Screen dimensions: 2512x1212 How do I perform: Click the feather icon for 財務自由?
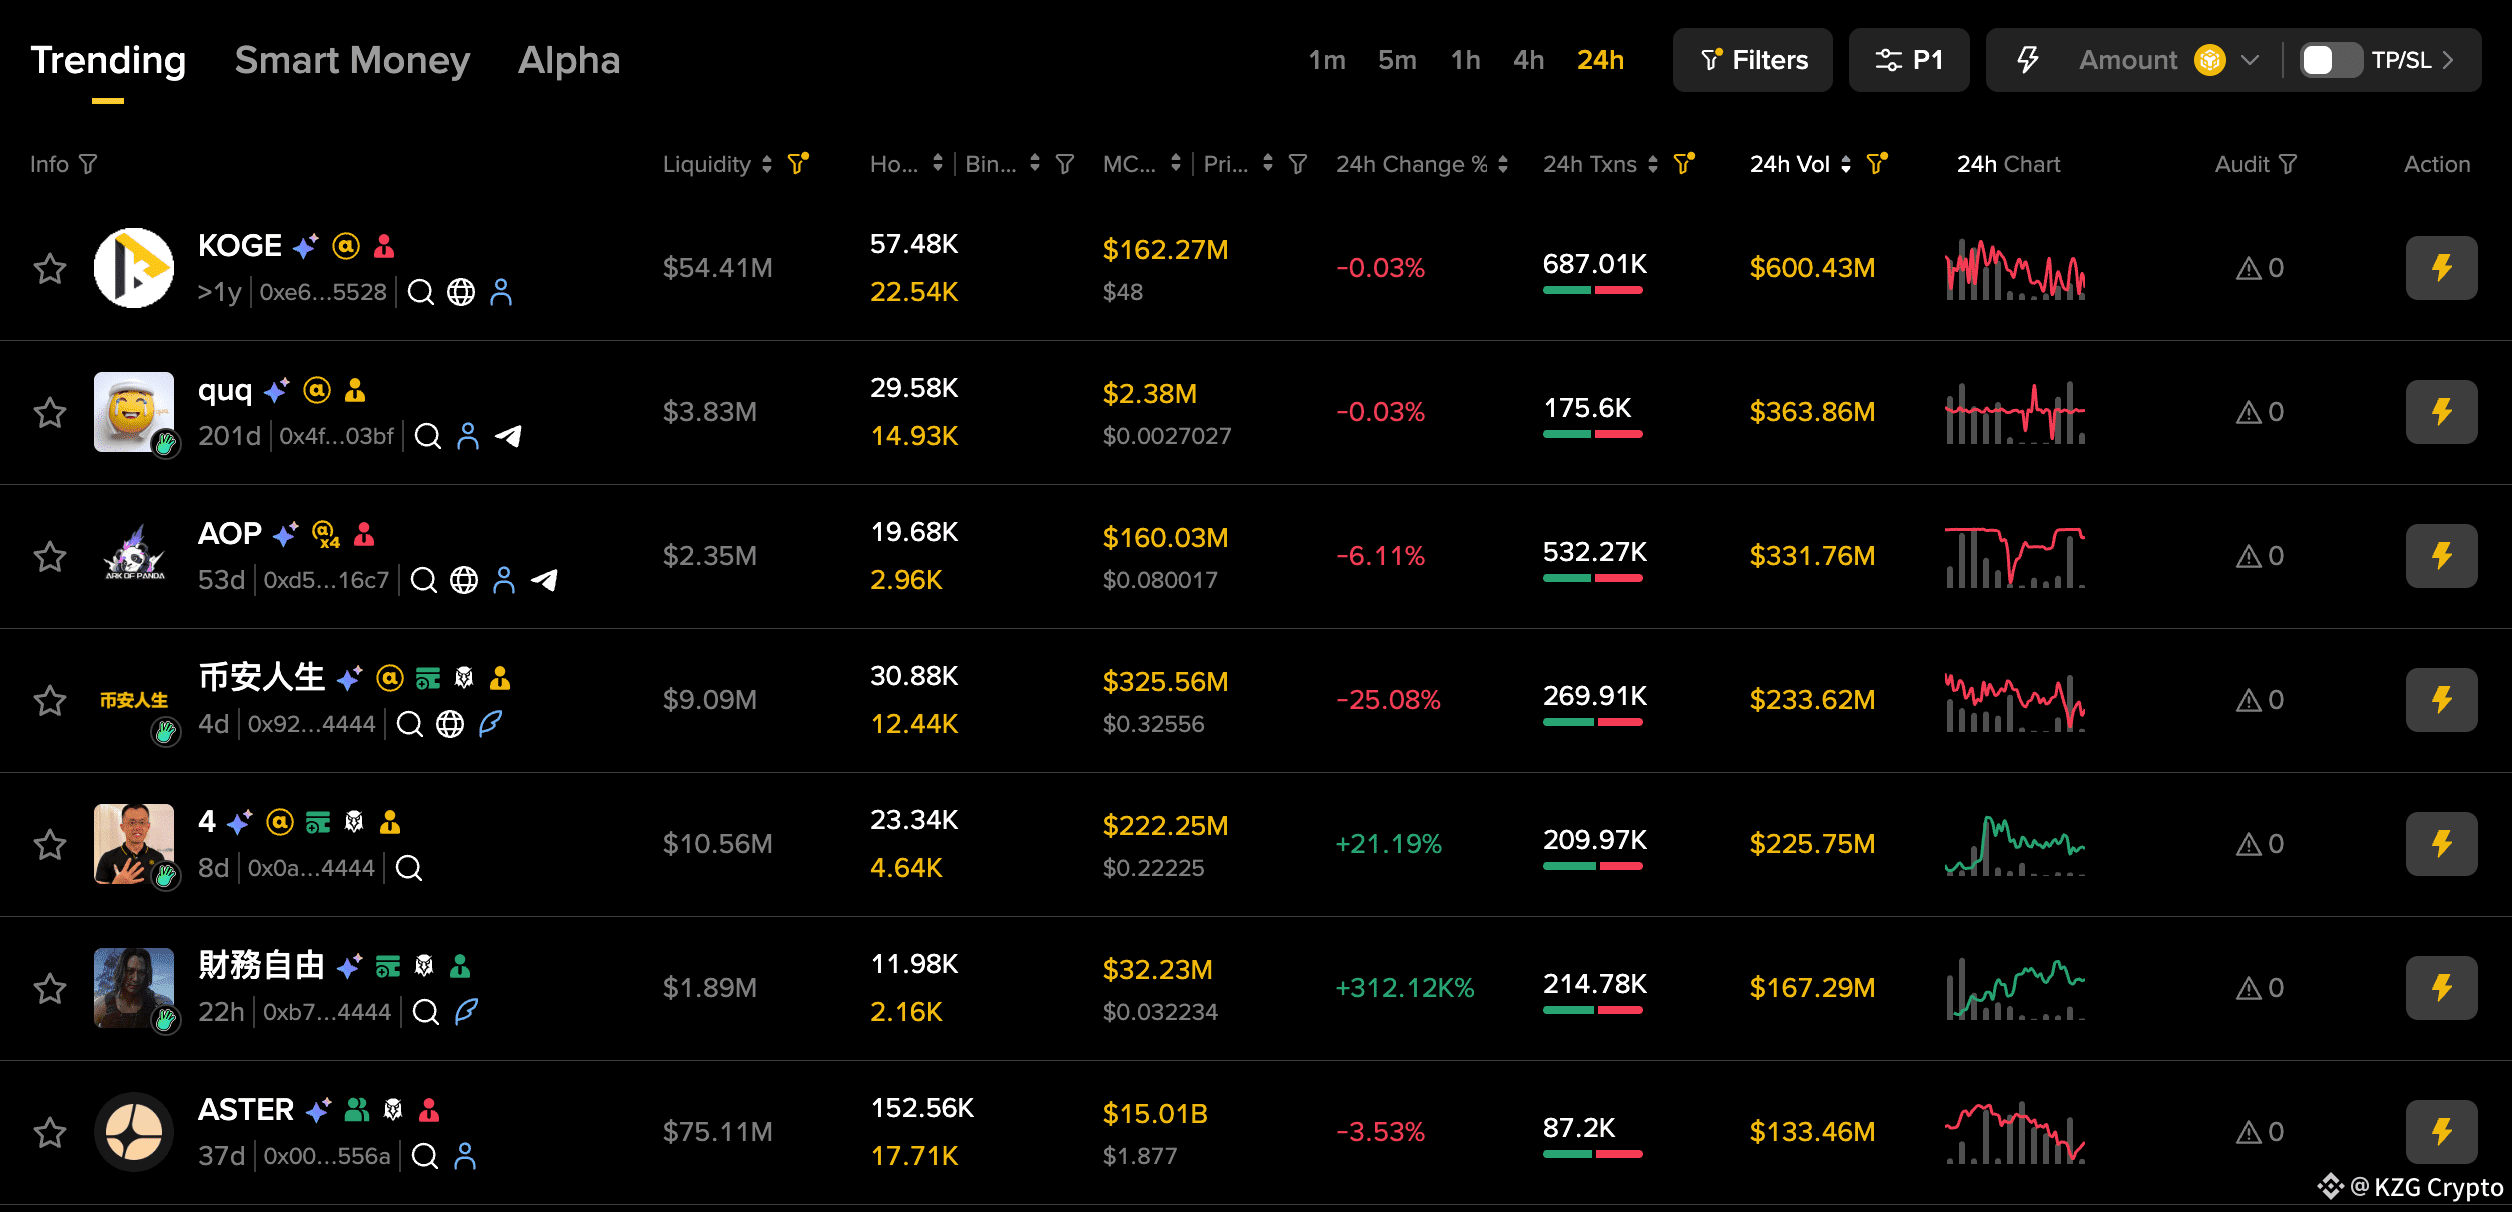466,1012
